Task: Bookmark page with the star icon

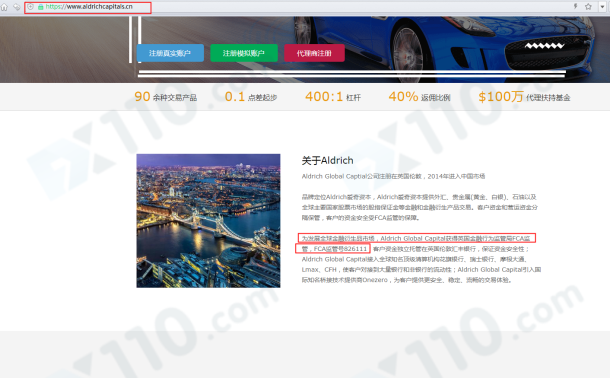Action: 588,7
